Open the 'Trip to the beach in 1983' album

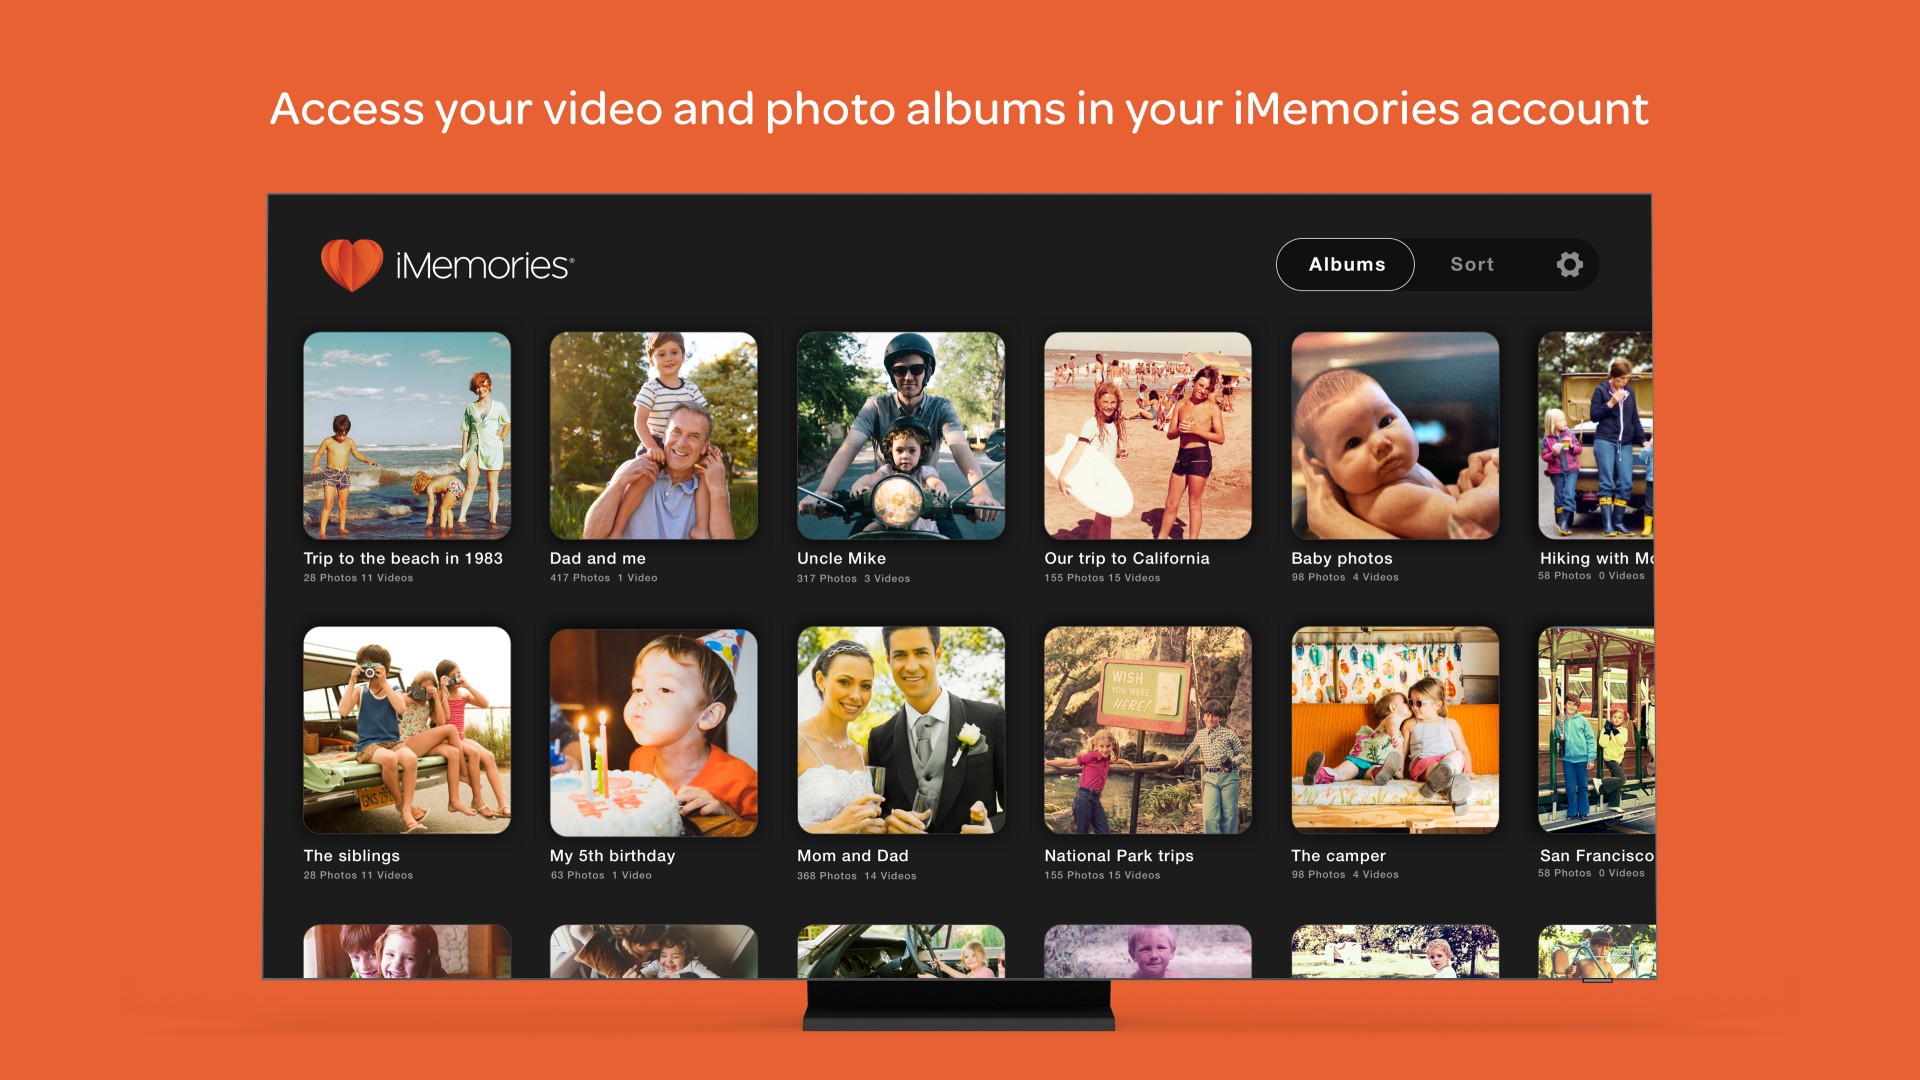click(406, 436)
